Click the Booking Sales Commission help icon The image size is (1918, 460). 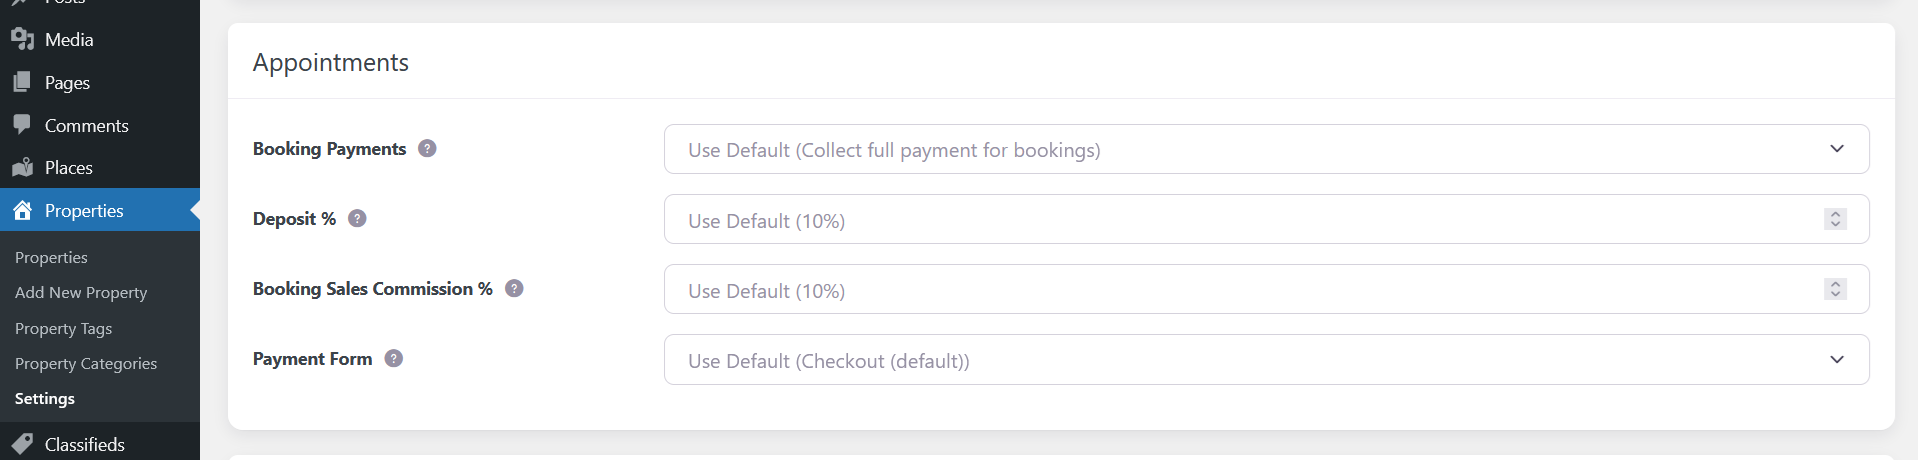pos(514,288)
